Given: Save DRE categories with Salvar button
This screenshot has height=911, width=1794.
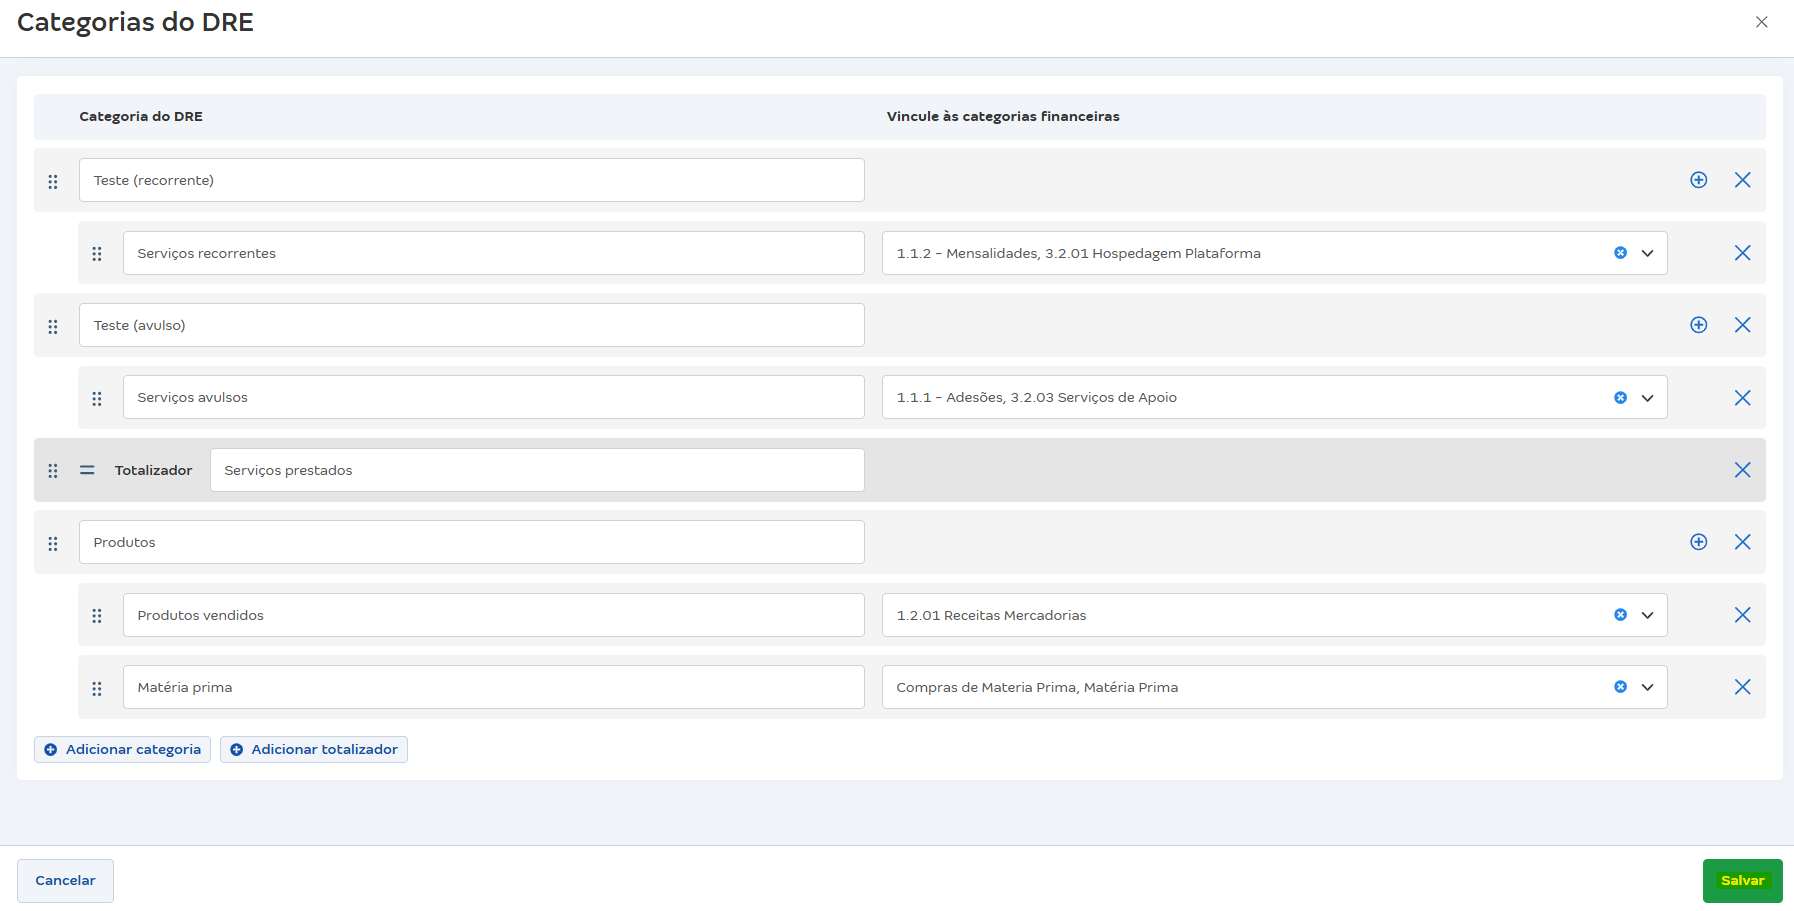Looking at the screenshot, I should [x=1742, y=881].
